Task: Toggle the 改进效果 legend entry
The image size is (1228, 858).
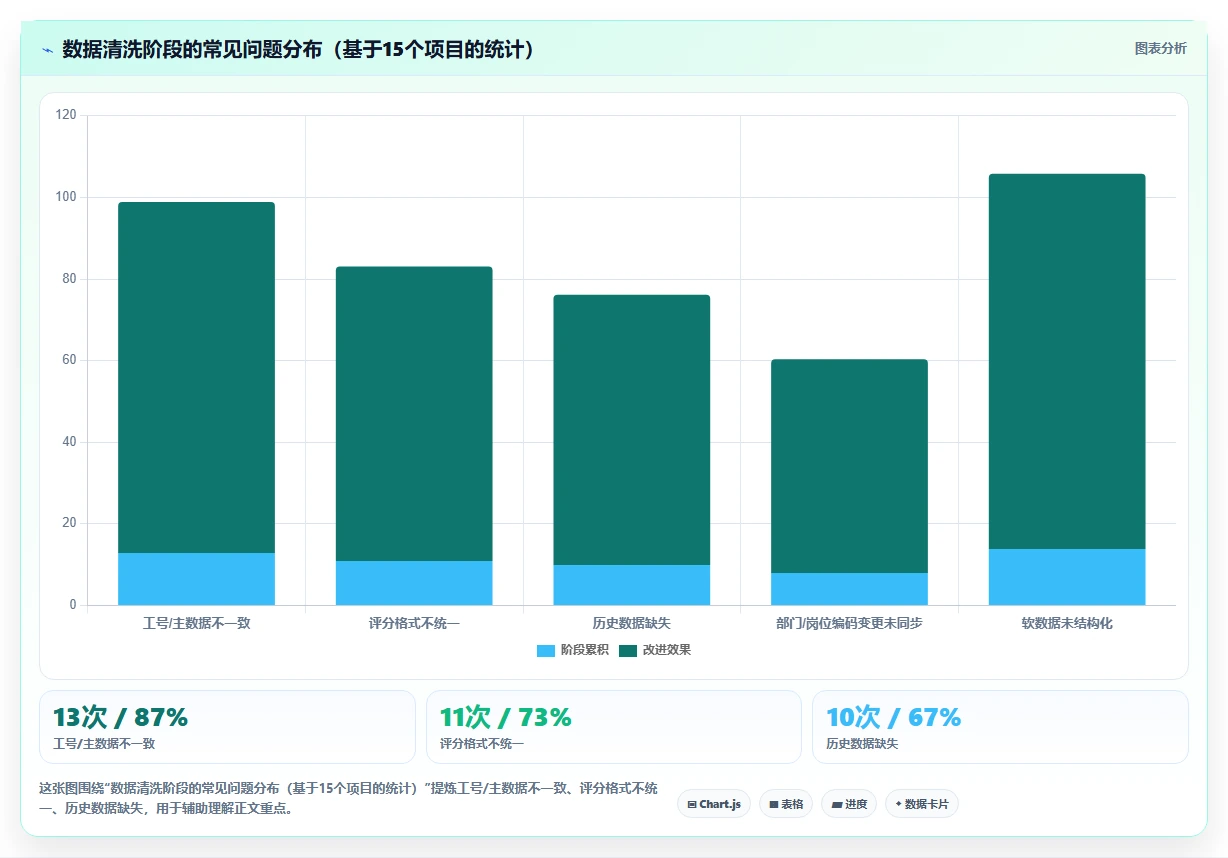Action: (x=655, y=650)
